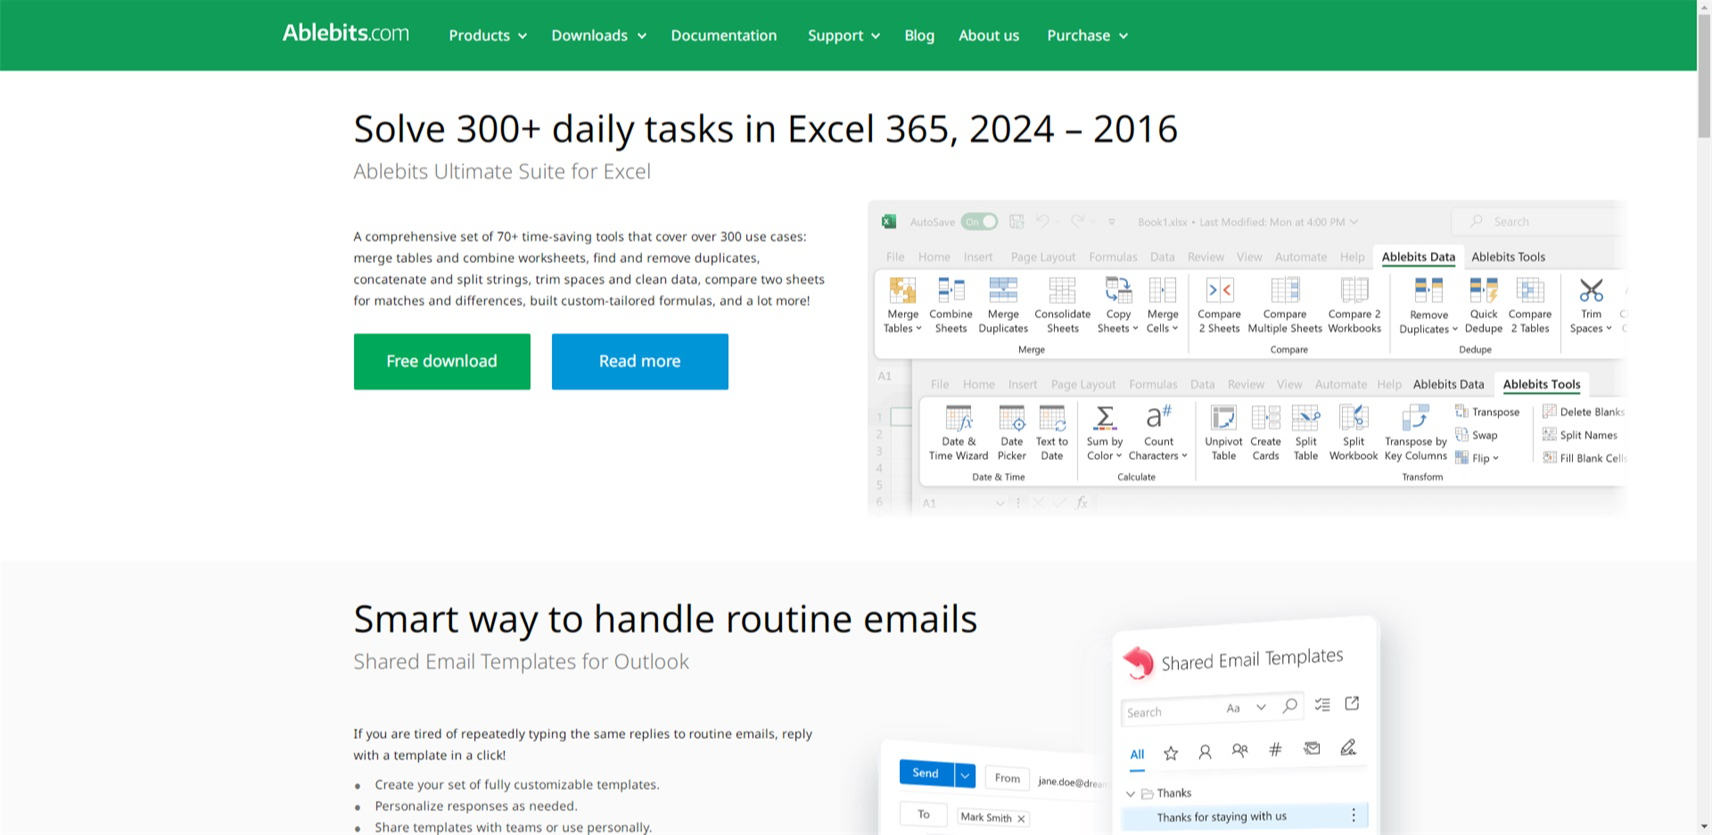Select the Remove Duplicates ribbon icon
This screenshot has height=835, width=1712.
(x=1427, y=291)
